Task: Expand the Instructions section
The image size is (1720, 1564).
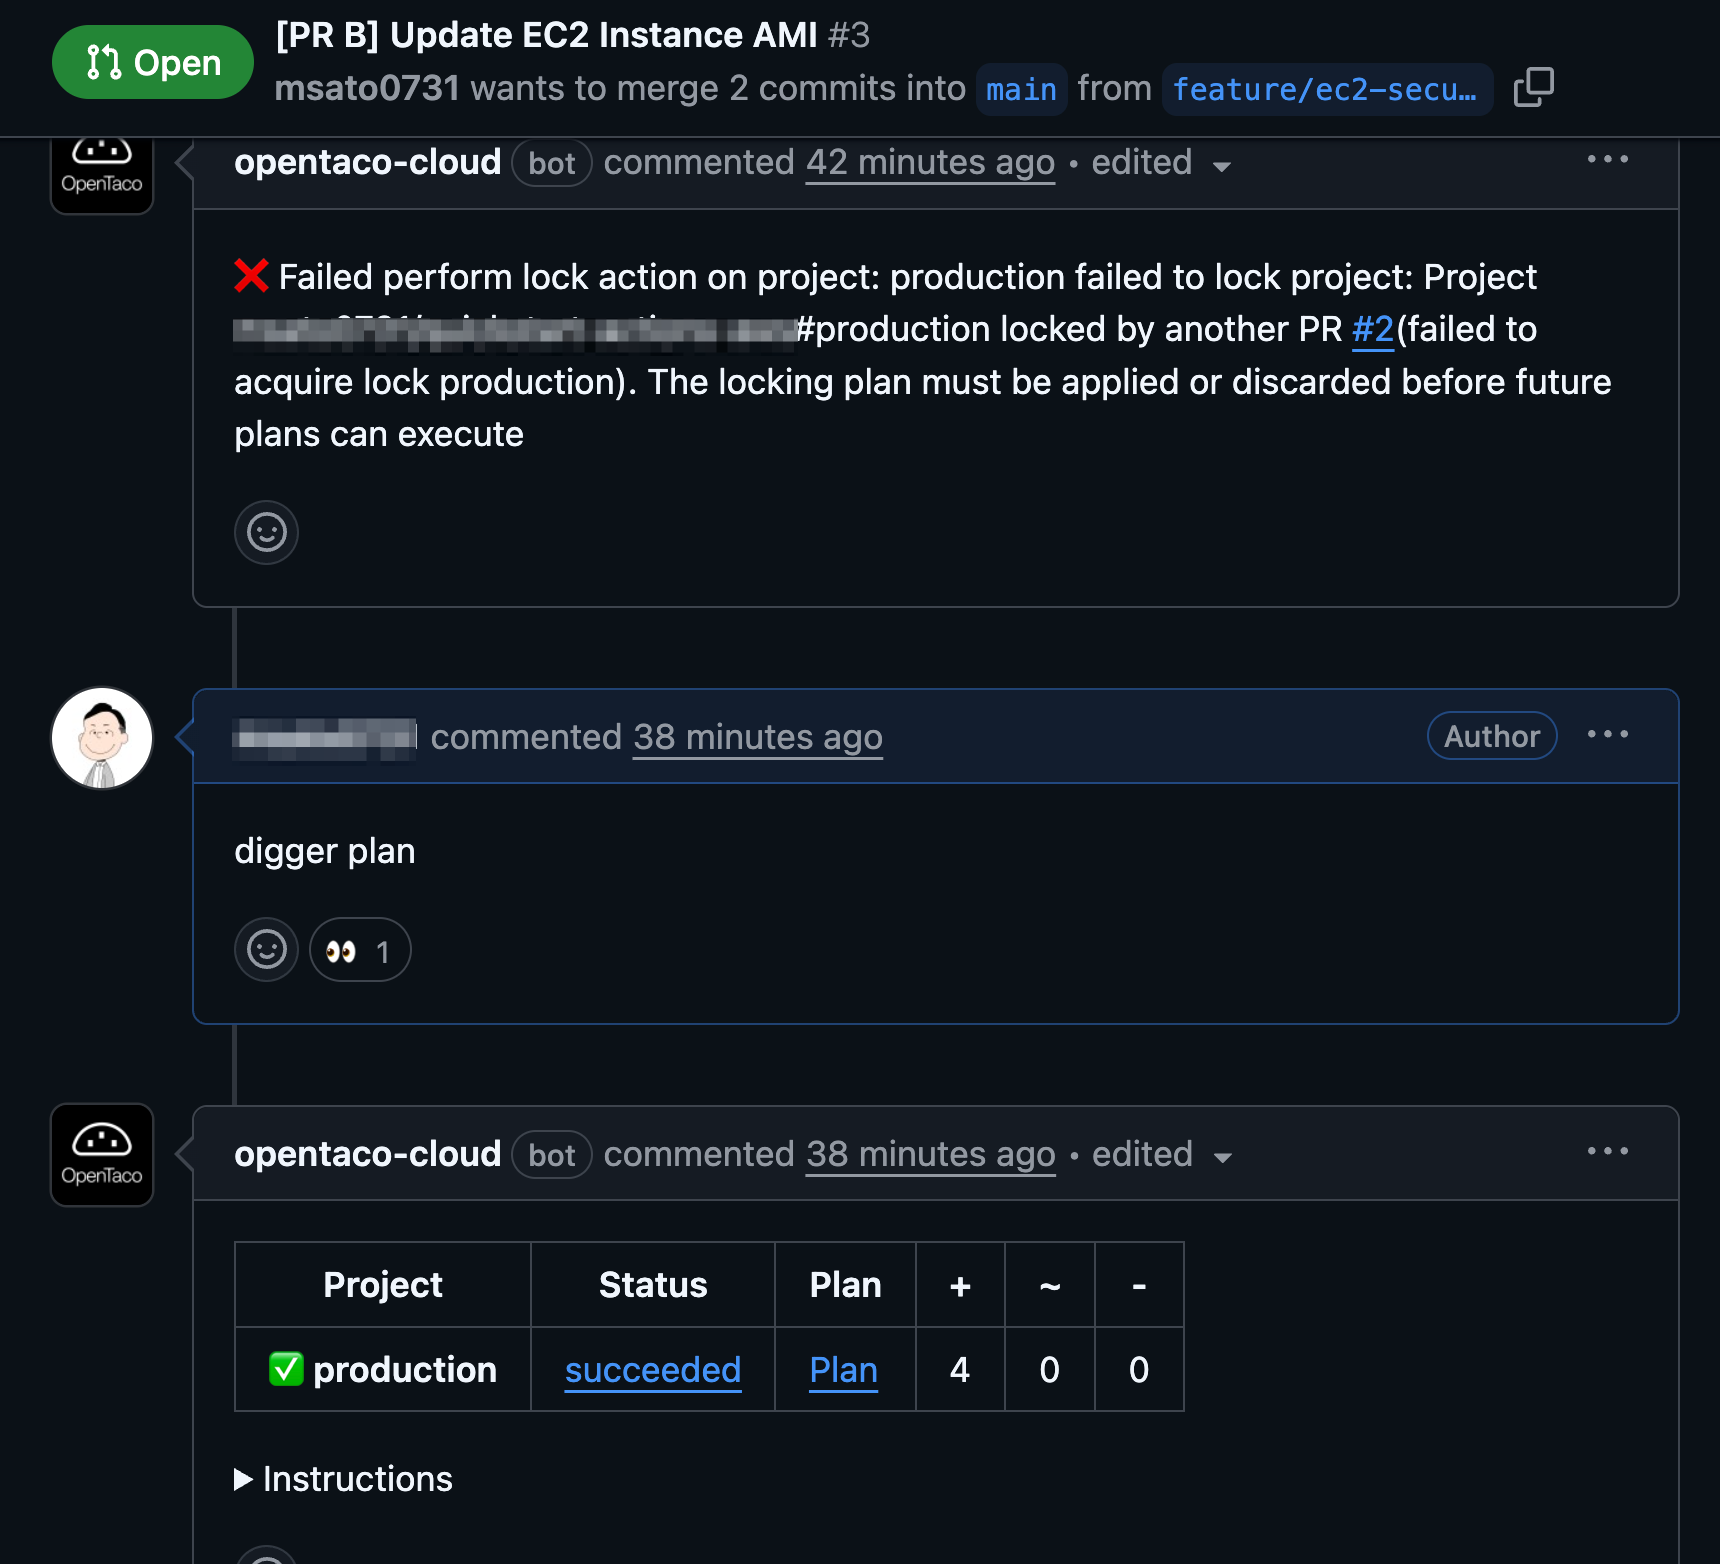Action: pos(344,1479)
